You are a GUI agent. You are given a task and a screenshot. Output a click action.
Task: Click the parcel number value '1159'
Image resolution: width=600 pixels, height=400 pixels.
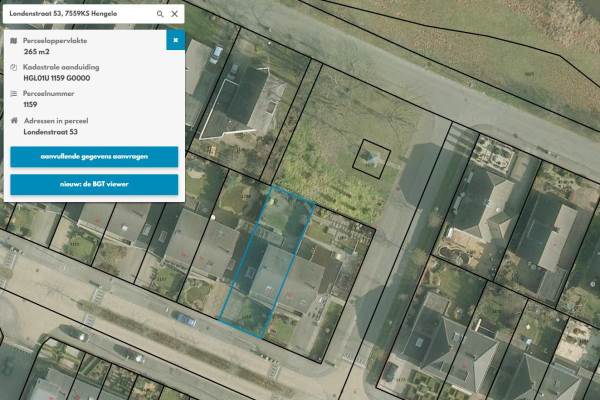tap(30, 103)
